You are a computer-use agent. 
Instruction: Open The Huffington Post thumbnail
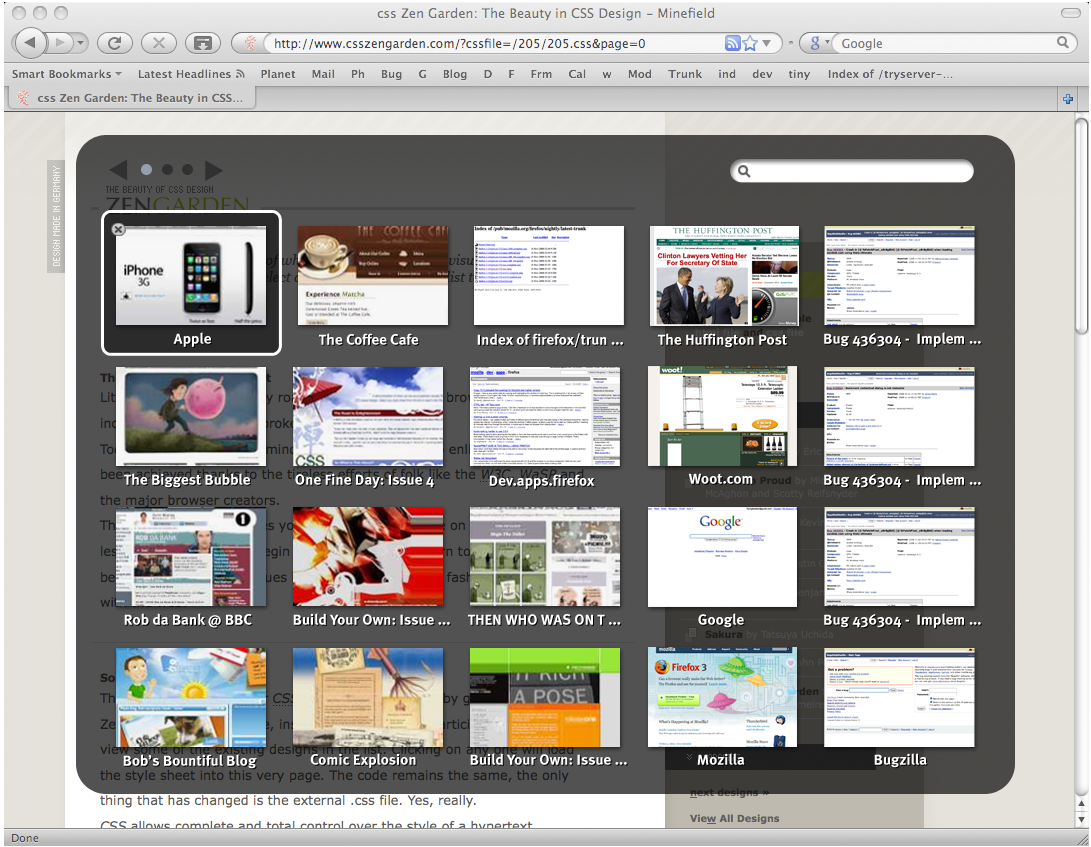[724, 286]
